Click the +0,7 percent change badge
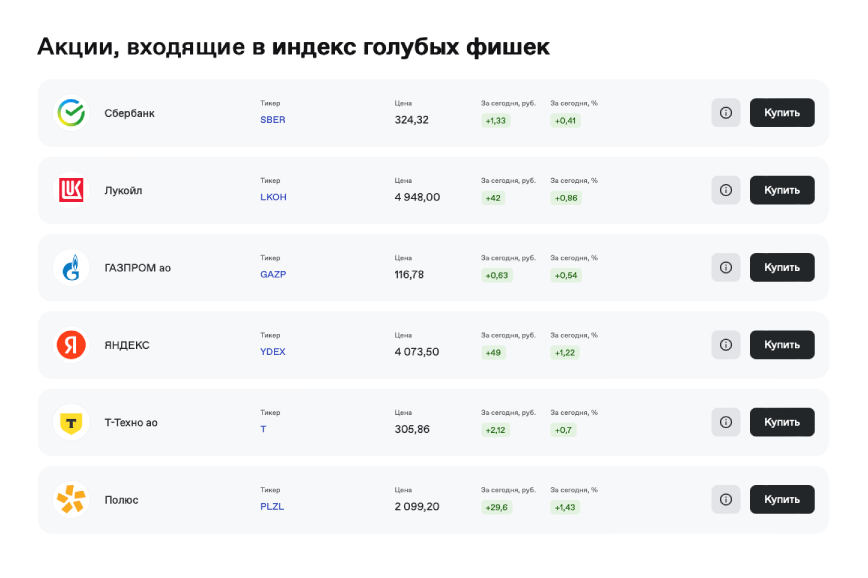 pos(563,430)
